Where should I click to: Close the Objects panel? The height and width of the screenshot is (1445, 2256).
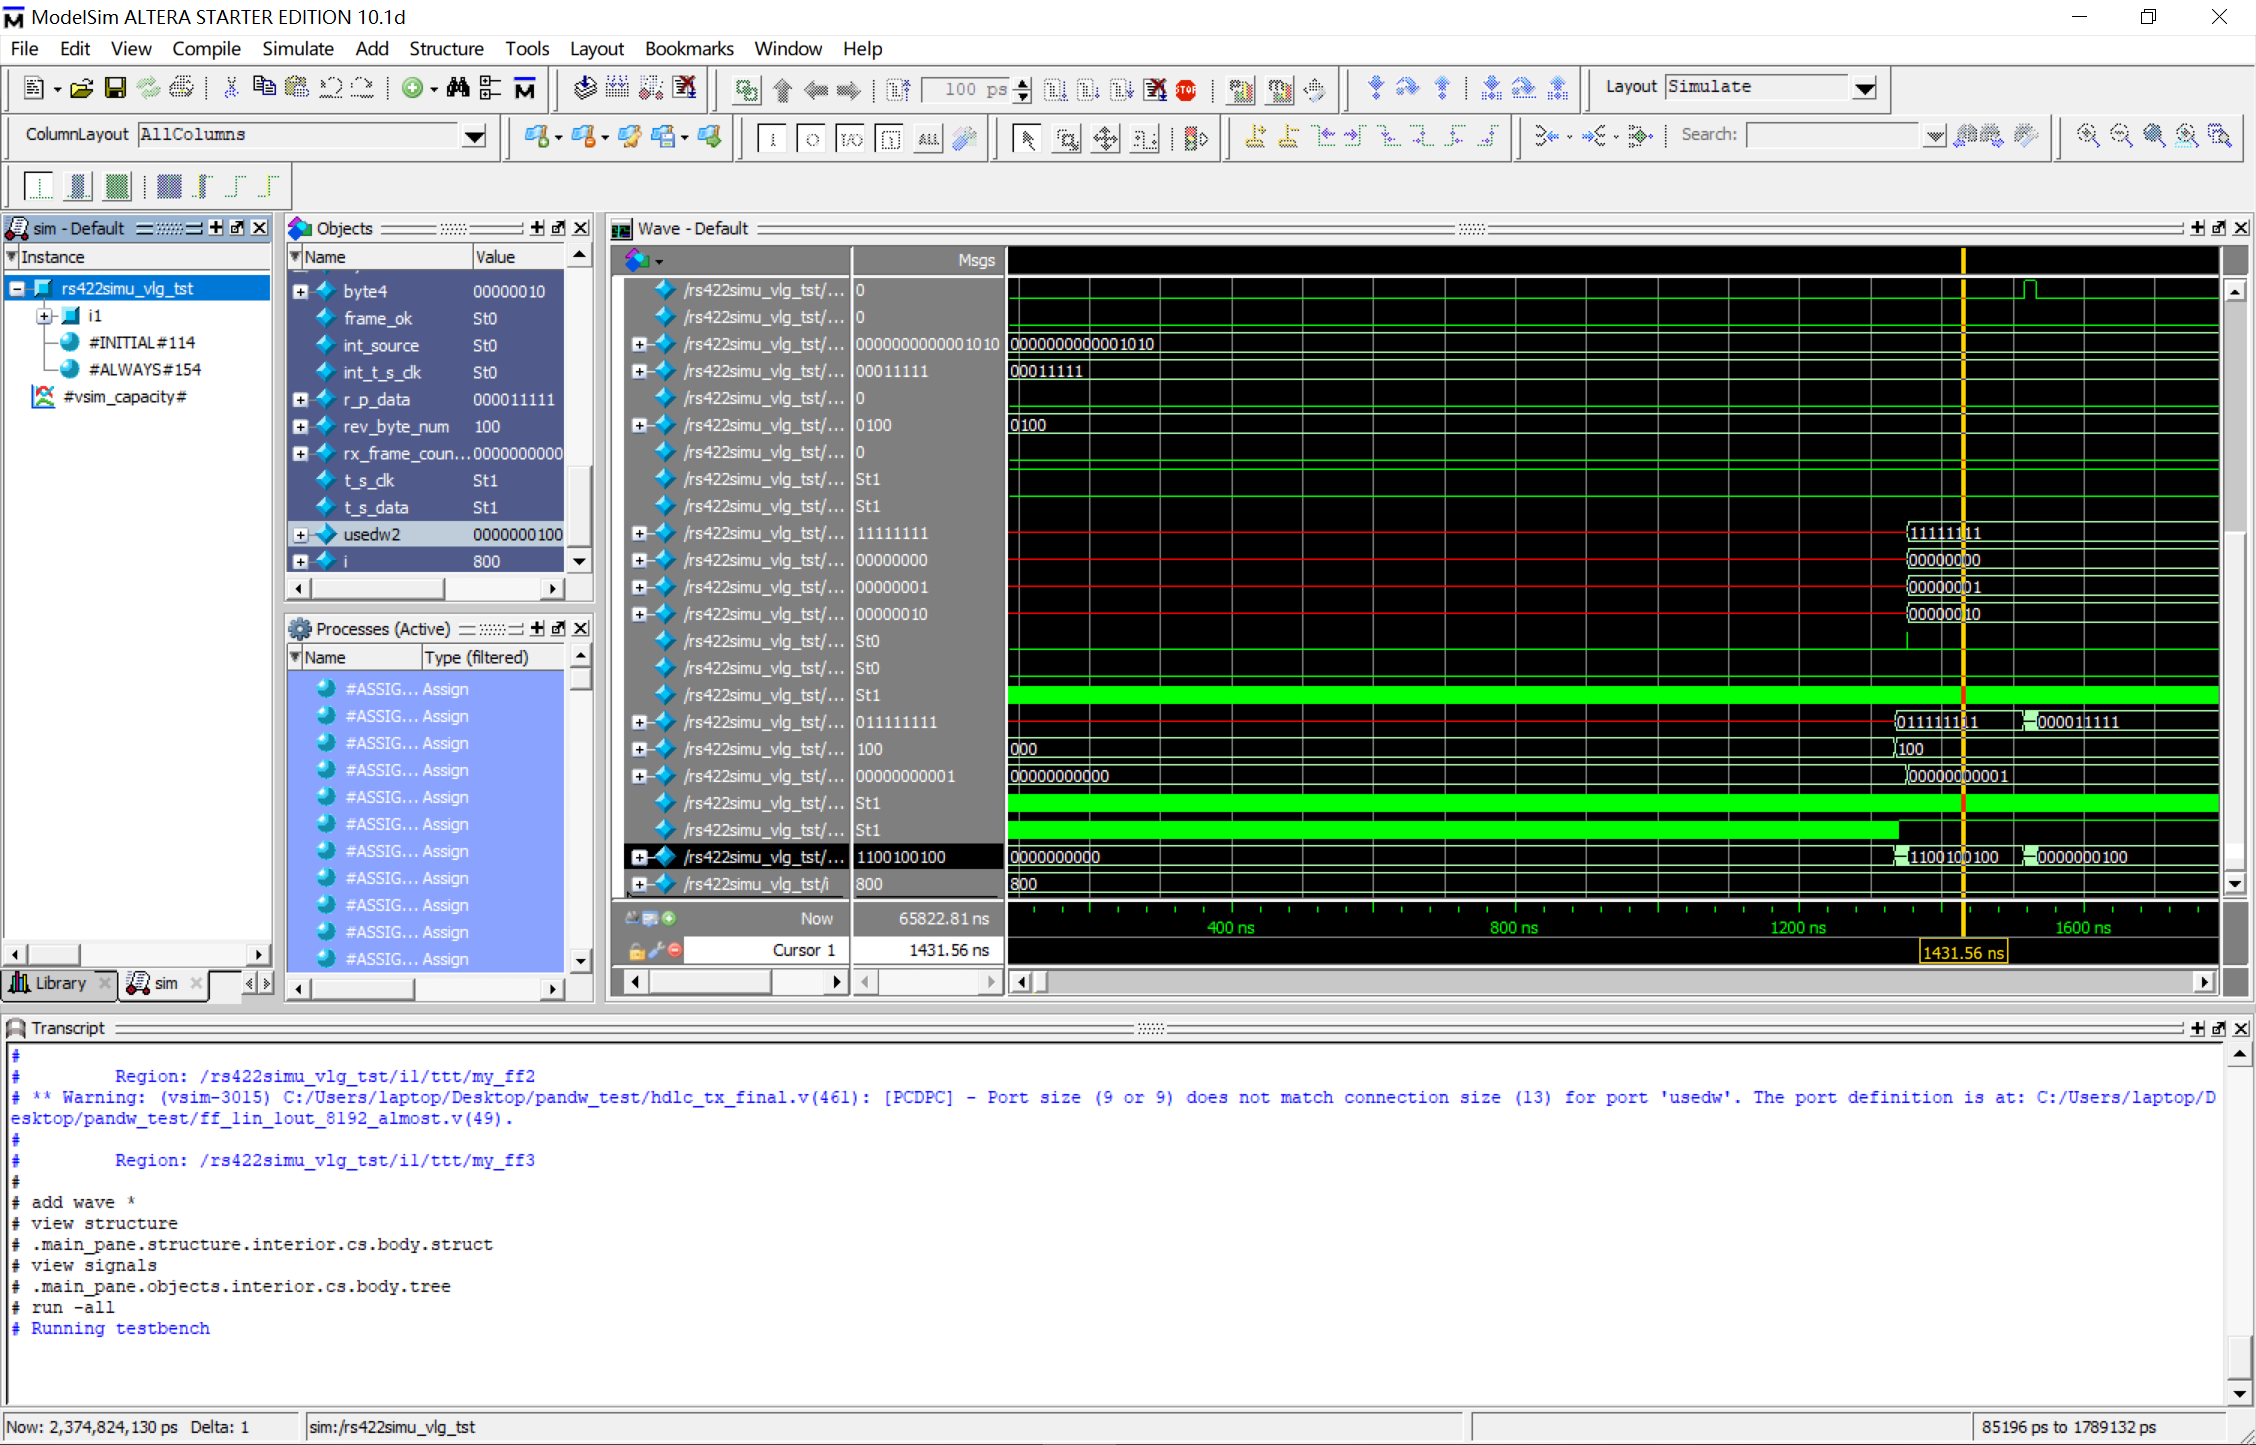point(580,228)
